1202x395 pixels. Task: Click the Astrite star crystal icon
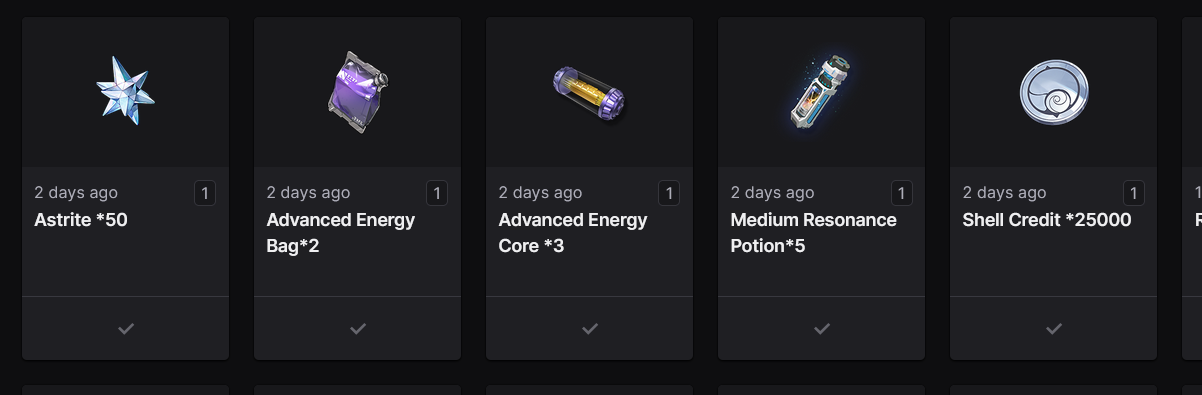[125, 91]
